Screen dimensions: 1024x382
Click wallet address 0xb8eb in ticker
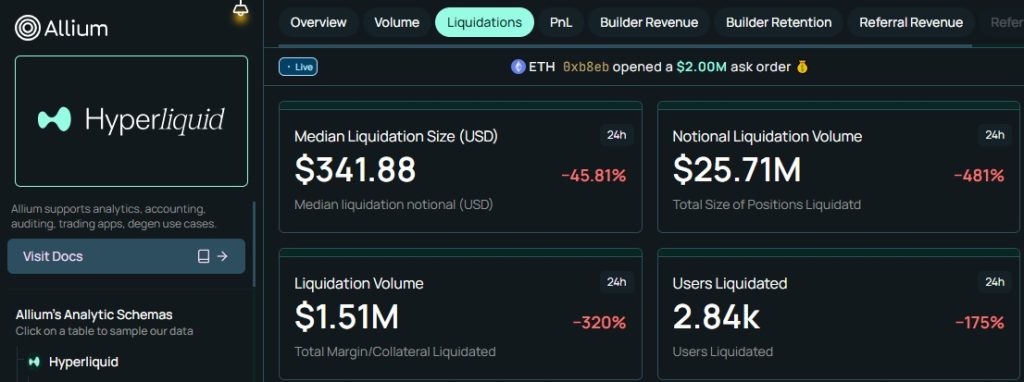click(x=586, y=67)
